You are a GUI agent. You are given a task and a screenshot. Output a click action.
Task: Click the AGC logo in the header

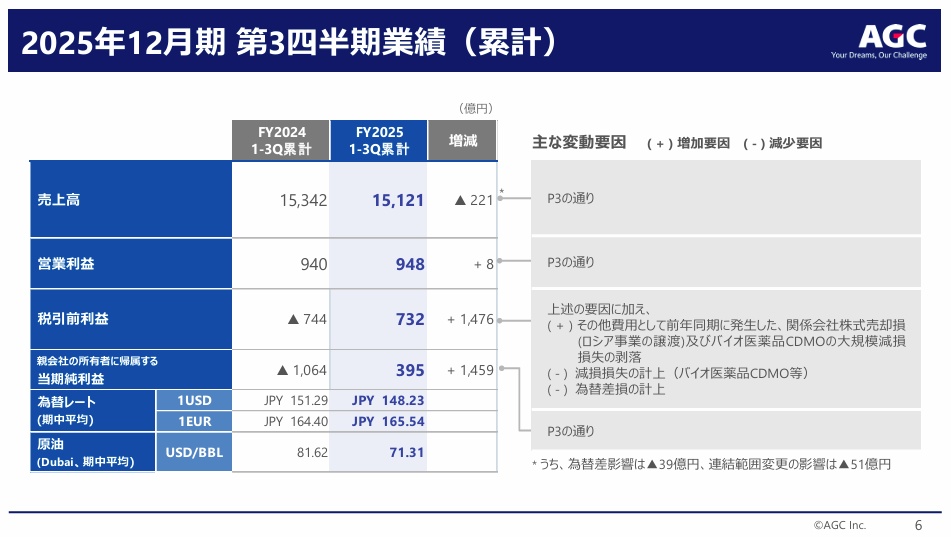(892, 36)
